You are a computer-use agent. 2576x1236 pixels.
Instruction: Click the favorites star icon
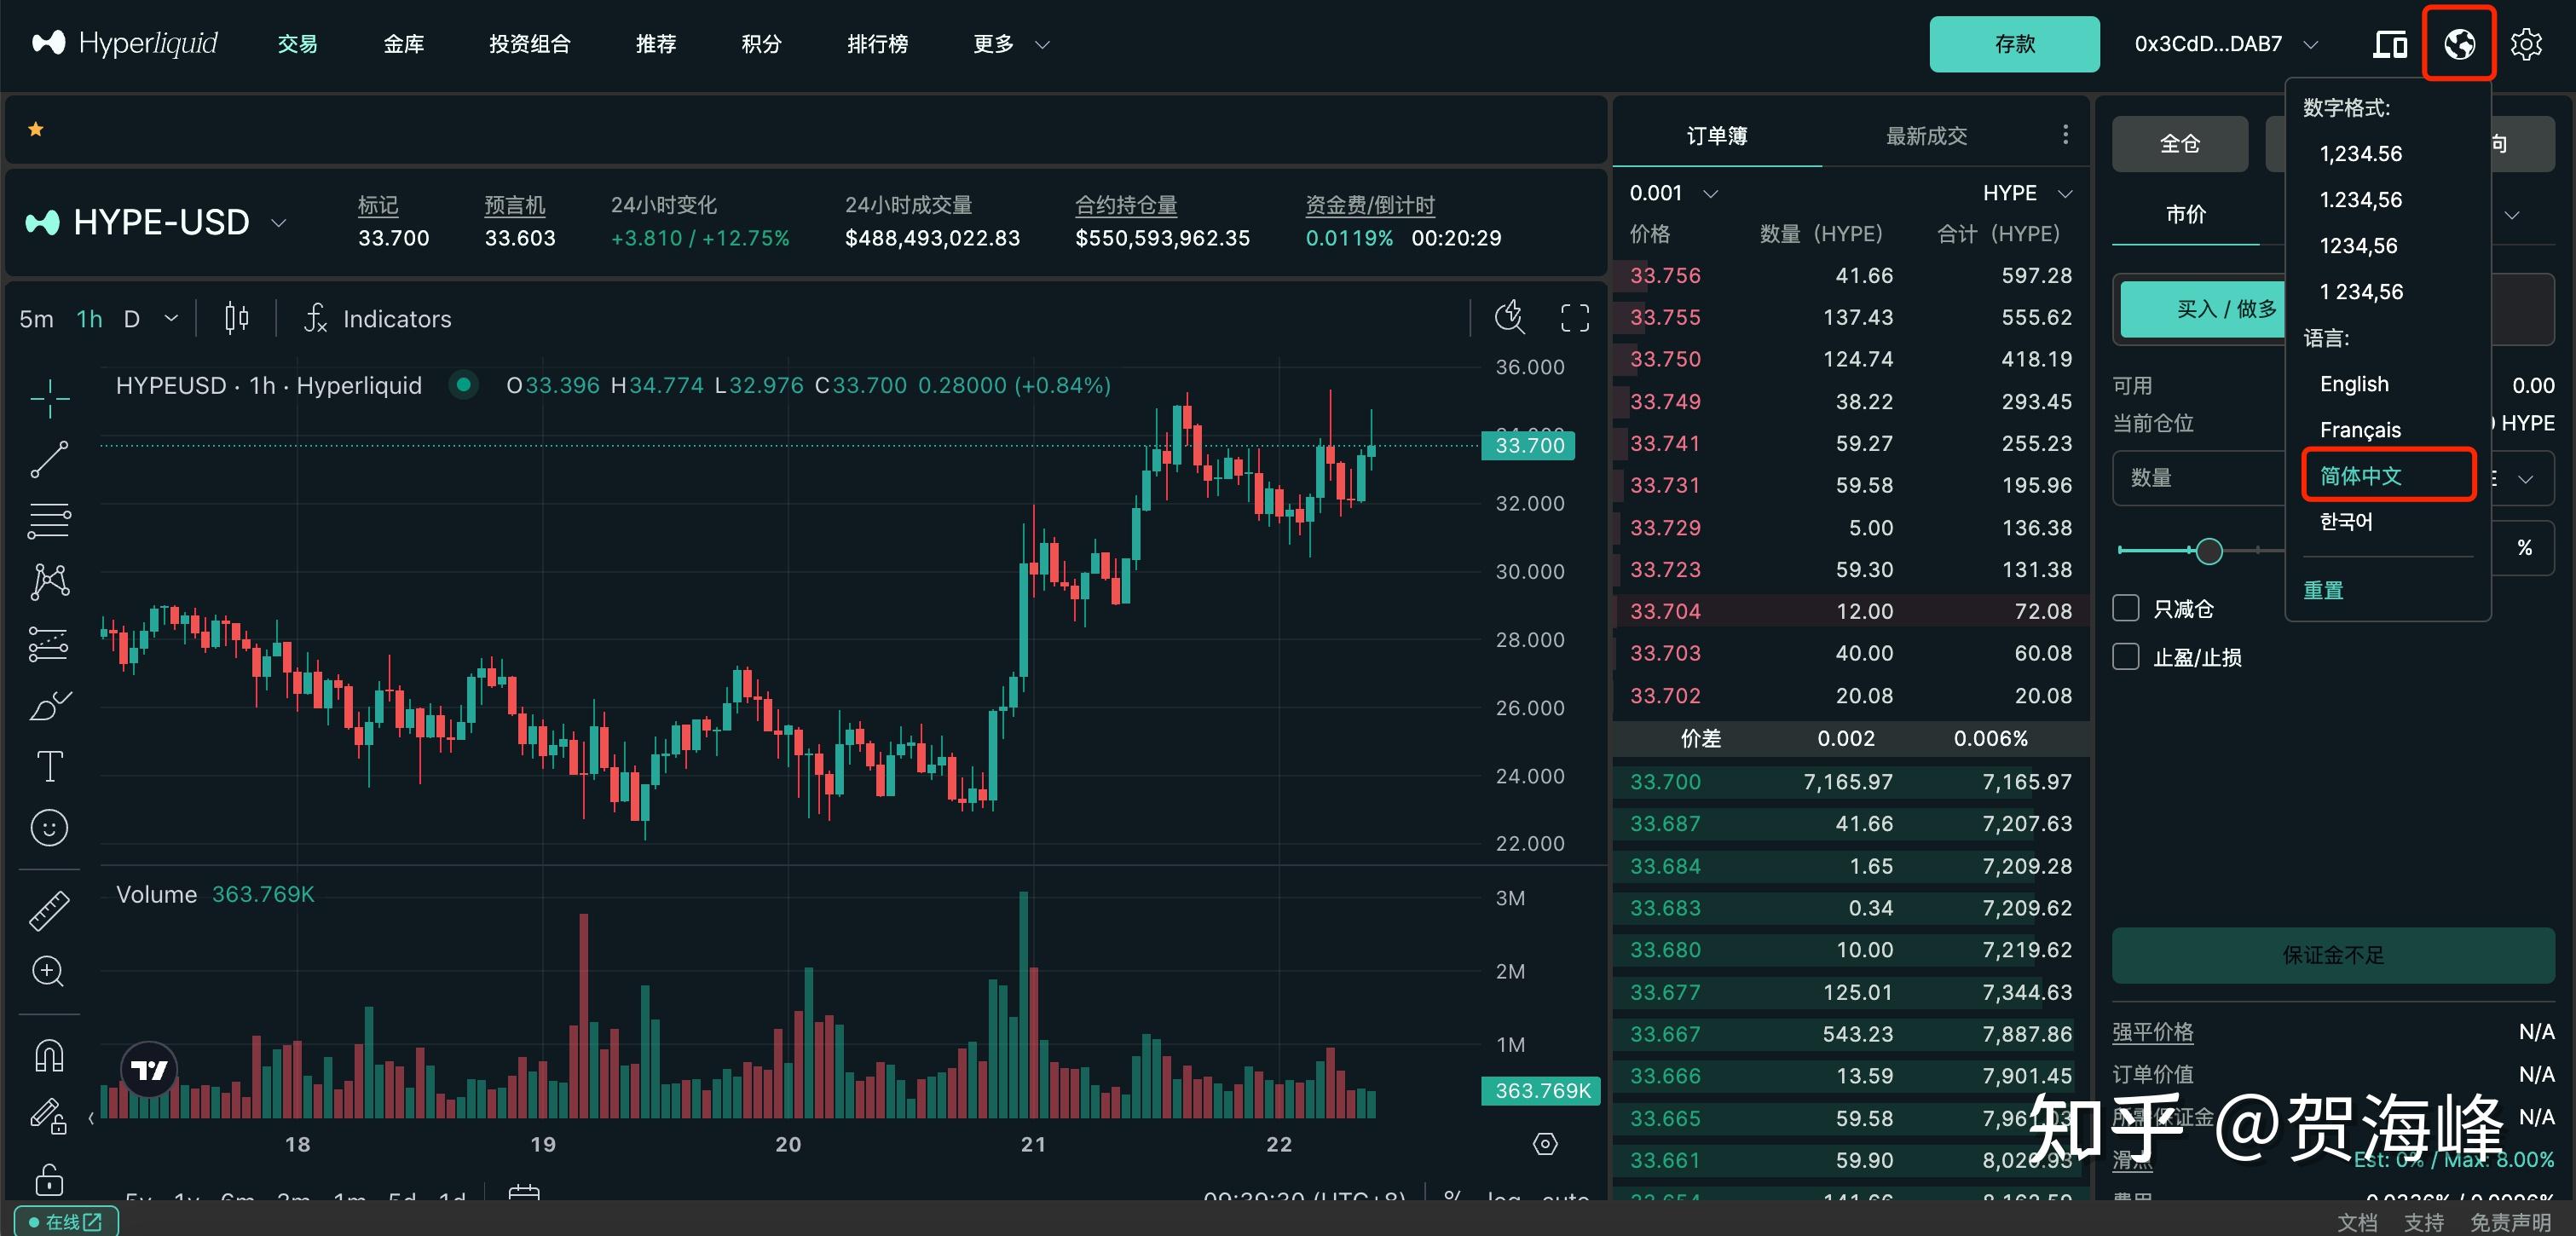pos(36,129)
